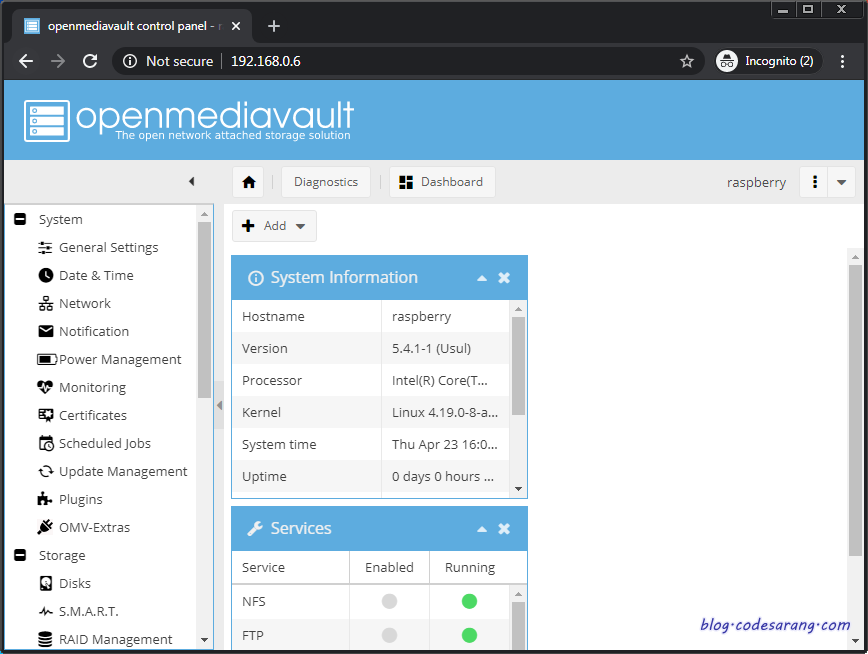Hide sidebar using the splitter arrow
The height and width of the screenshot is (654, 868).
pos(219,405)
